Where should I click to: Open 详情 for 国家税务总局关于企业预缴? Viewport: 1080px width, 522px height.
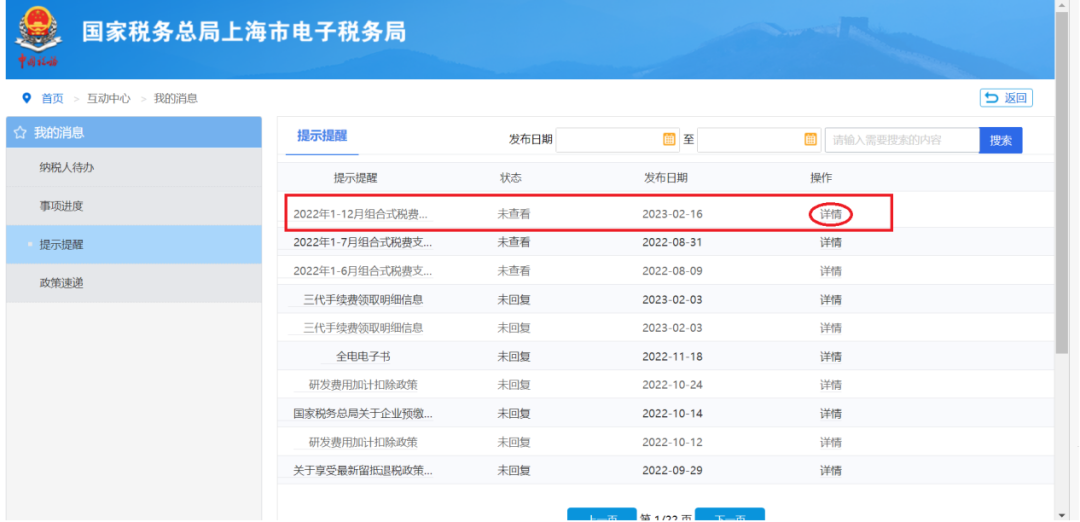(x=831, y=414)
